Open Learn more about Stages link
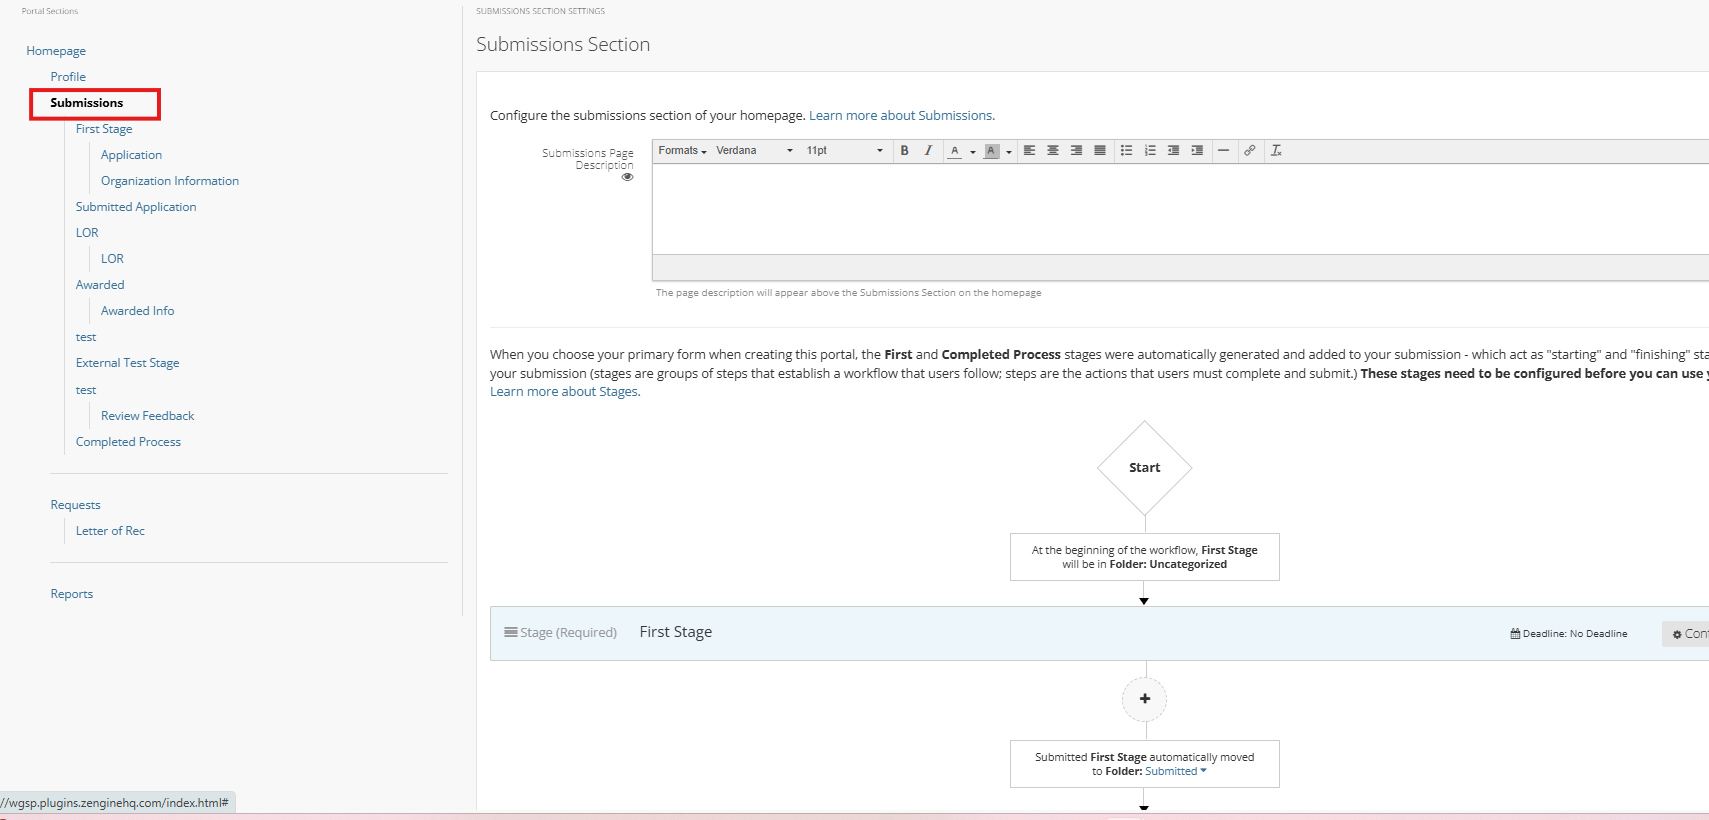Viewport: 1709px width, 820px height. 565,392
